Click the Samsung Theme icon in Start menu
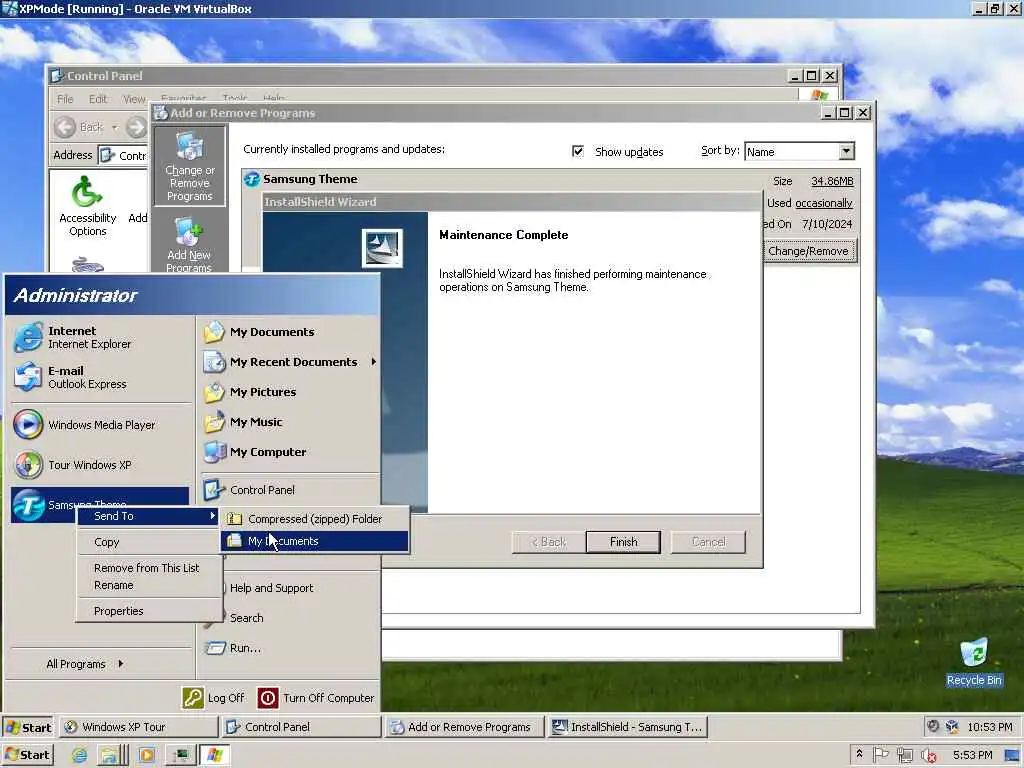 (x=29, y=505)
